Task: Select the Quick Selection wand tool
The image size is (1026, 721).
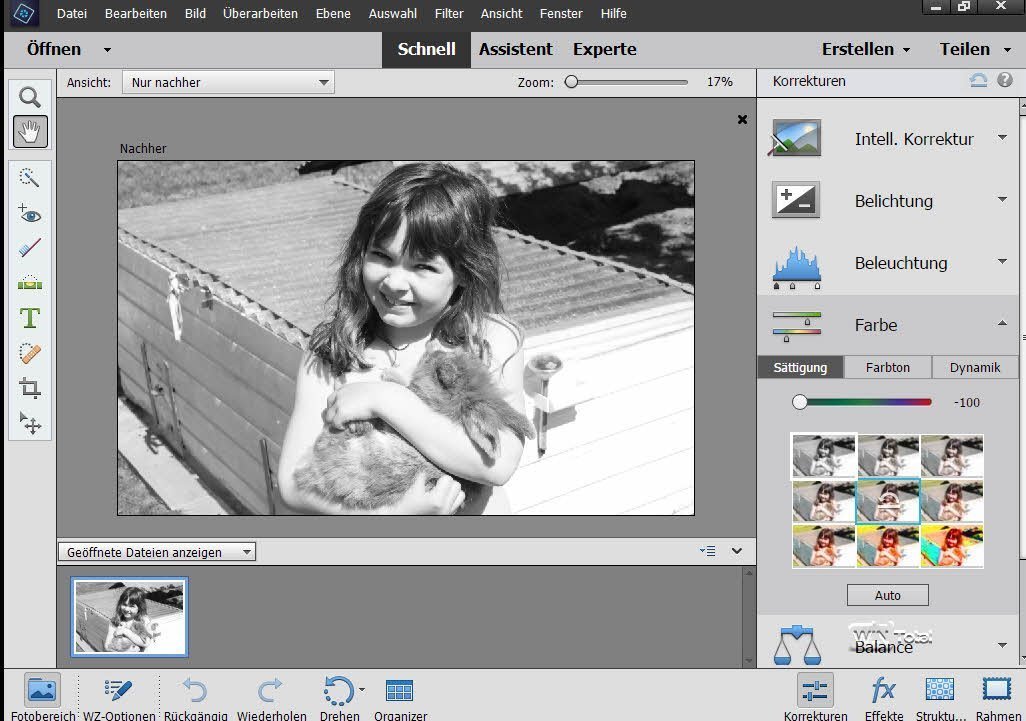Action: [30, 177]
